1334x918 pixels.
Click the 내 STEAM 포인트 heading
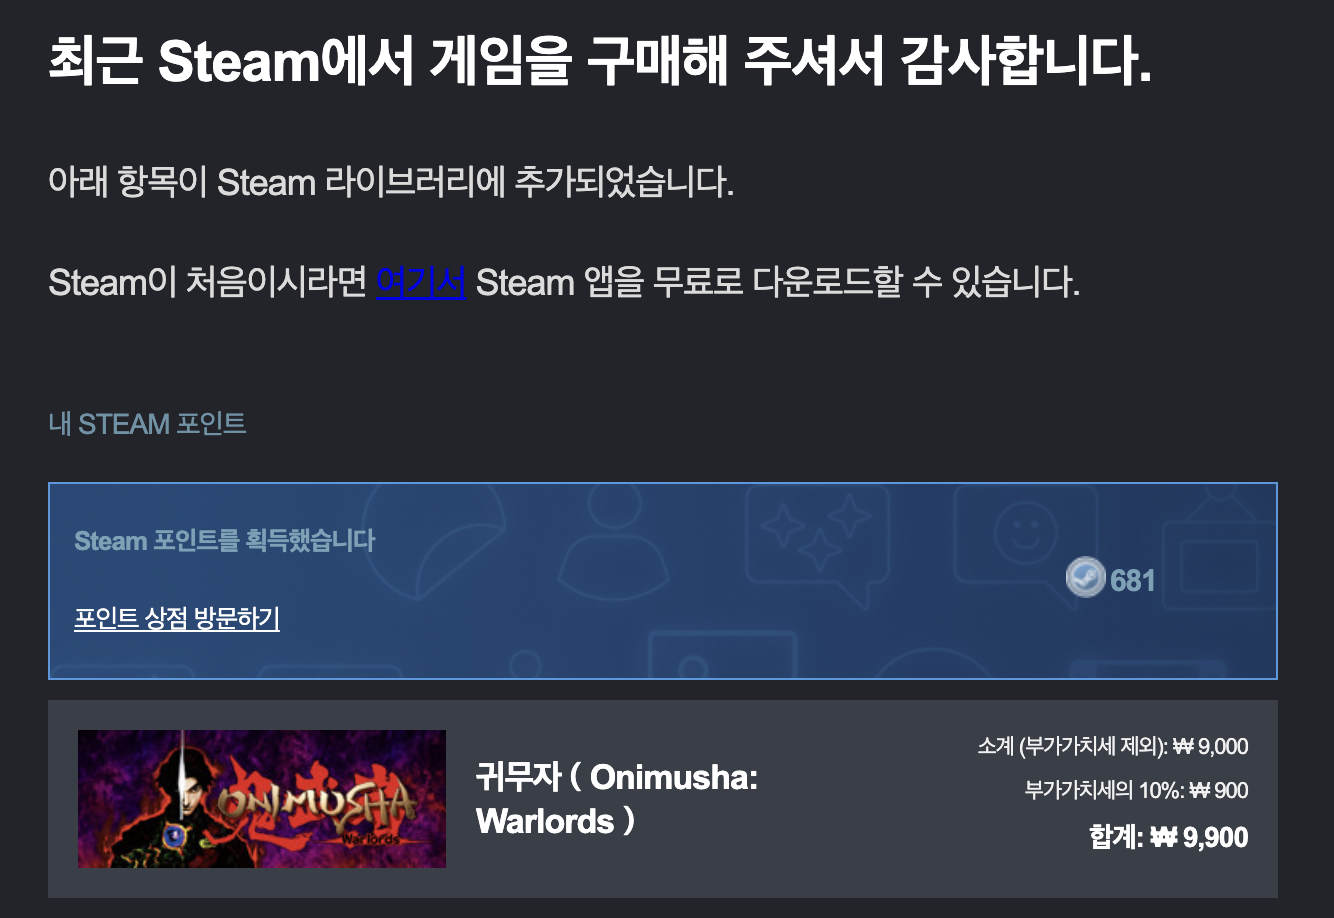pyautogui.click(x=147, y=424)
